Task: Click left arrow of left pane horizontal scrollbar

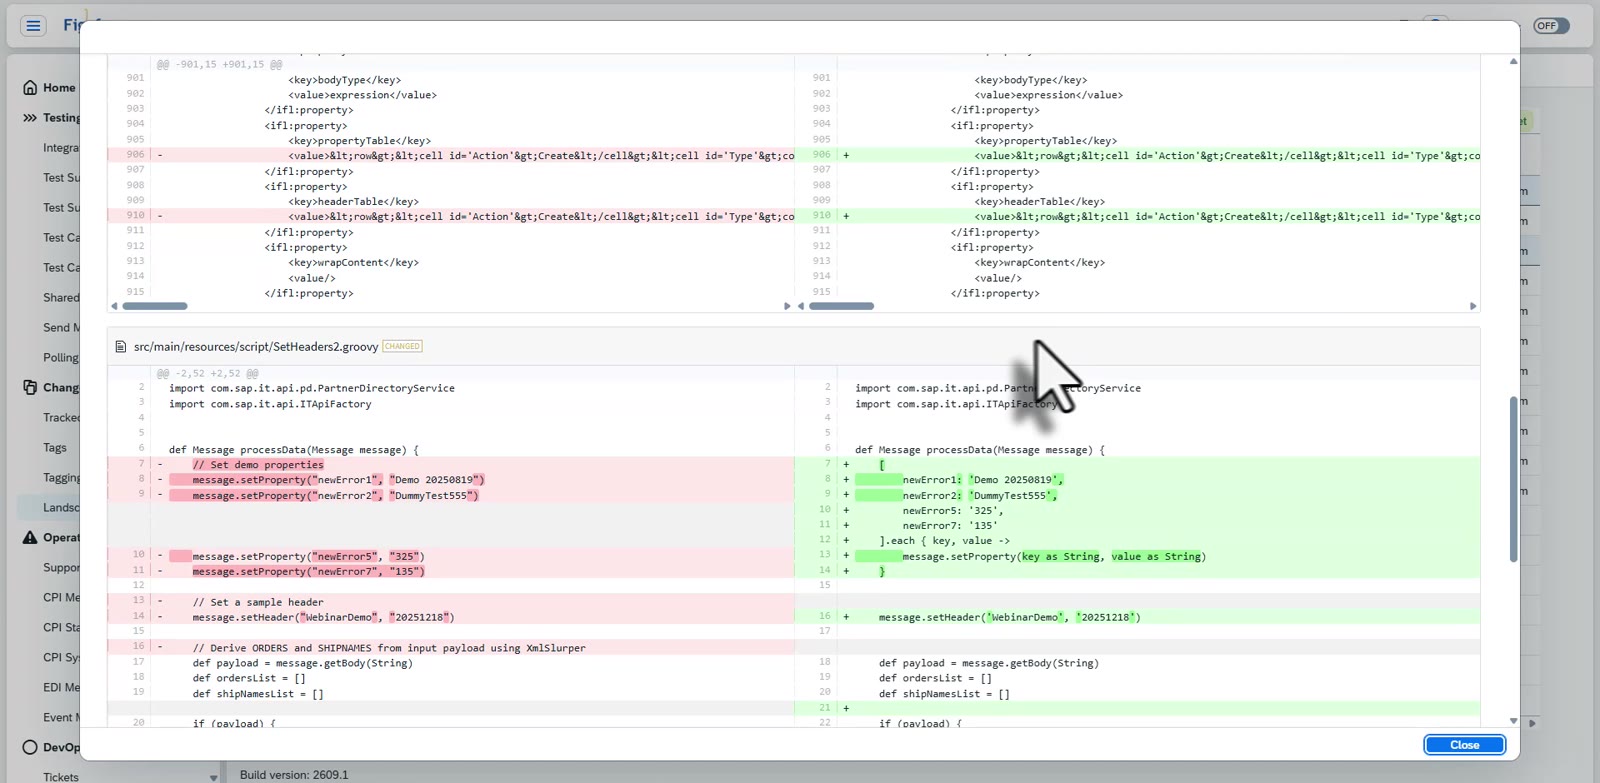Action: pos(114,306)
